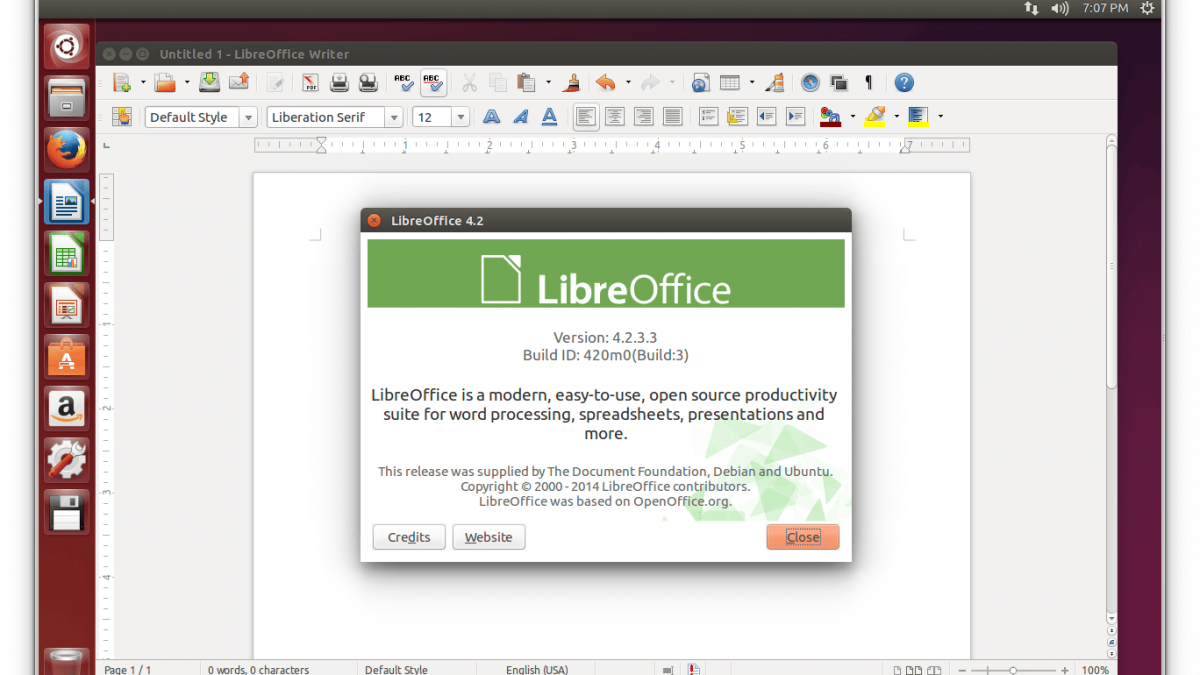The height and width of the screenshot is (675, 1200).
Task: Click the Undo arrow icon
Action: coord(606,83)
